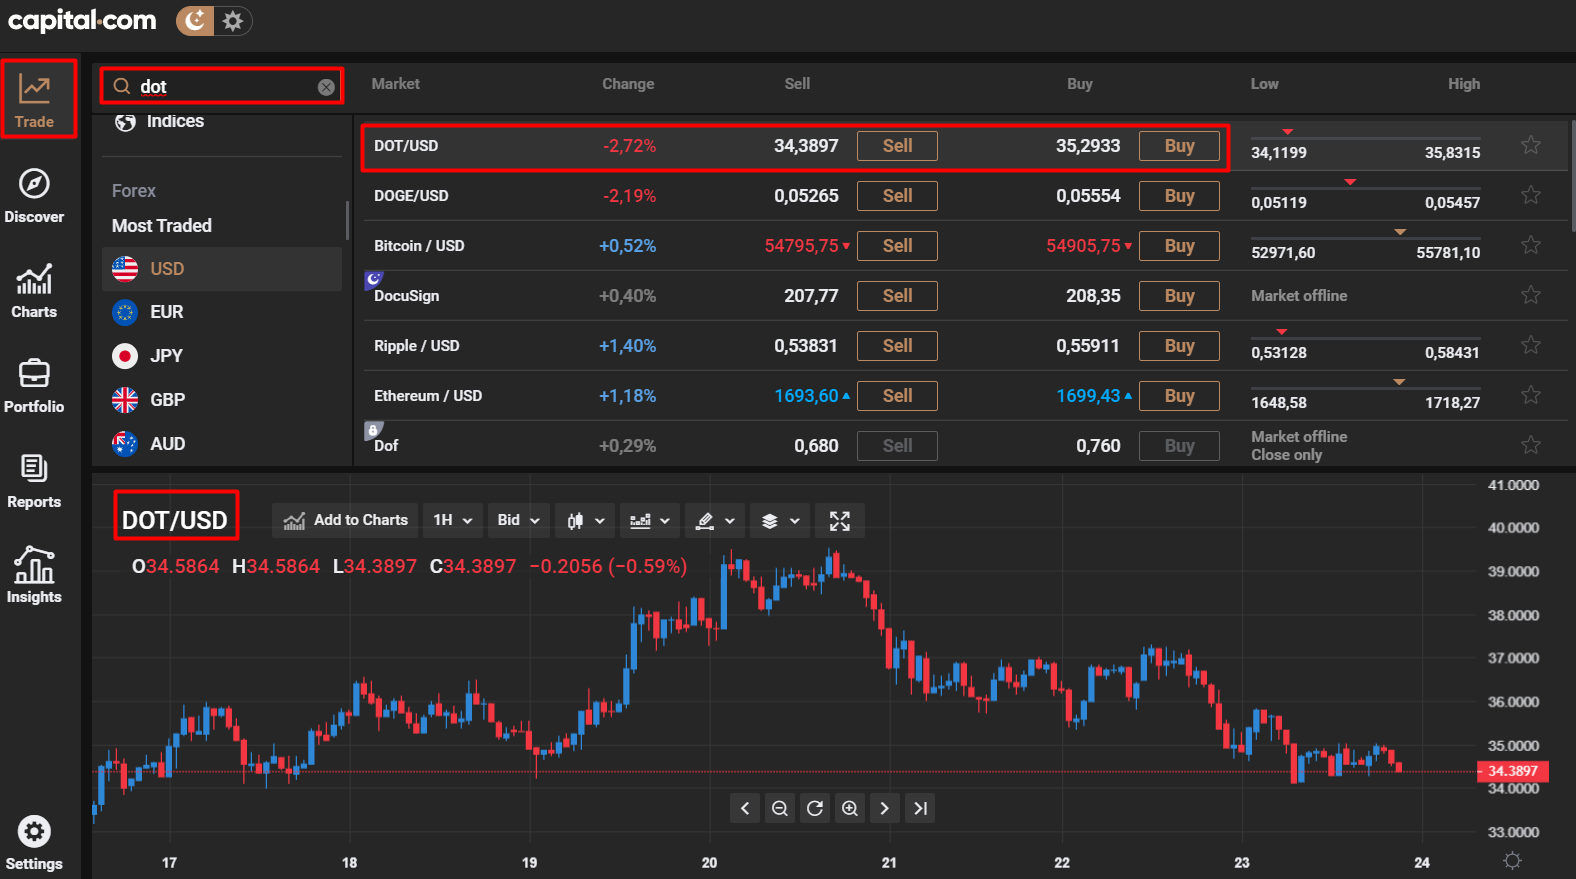Open chart settings gear at axis corner
The width and height of the screenshot is (1576, 879).
point(1512,861)
